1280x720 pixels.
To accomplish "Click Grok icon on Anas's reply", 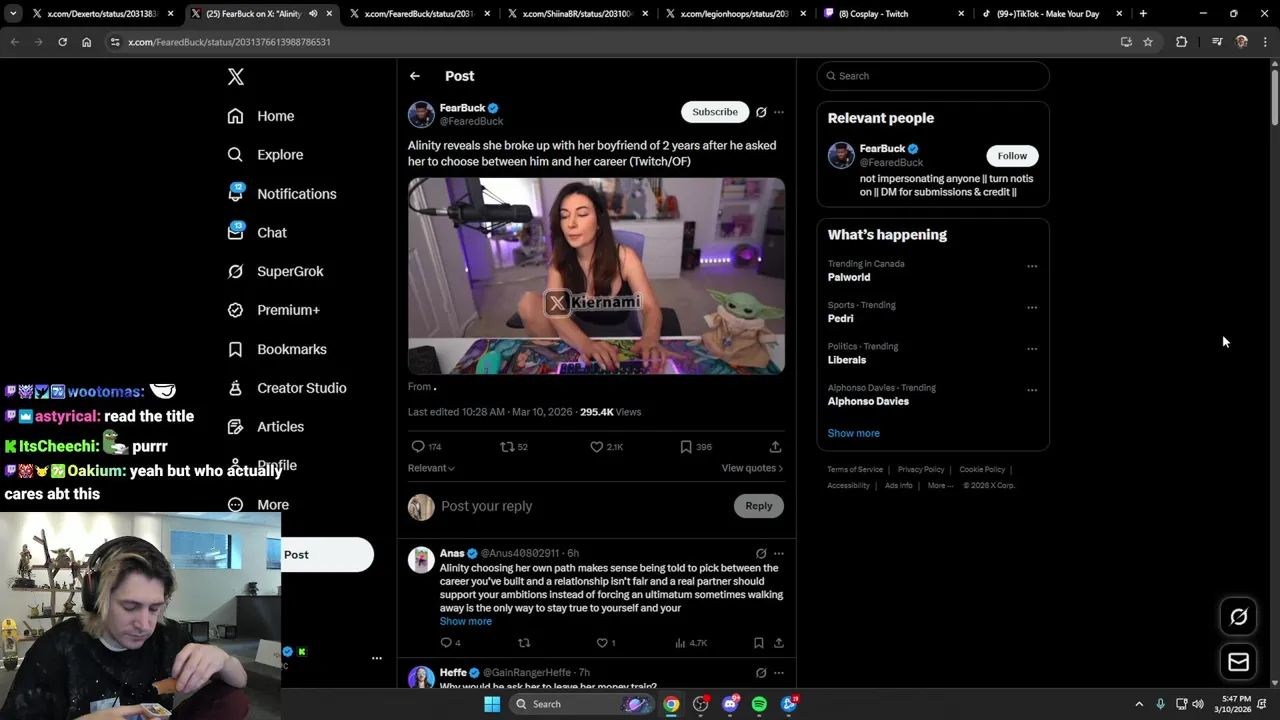I will [761, 553].
